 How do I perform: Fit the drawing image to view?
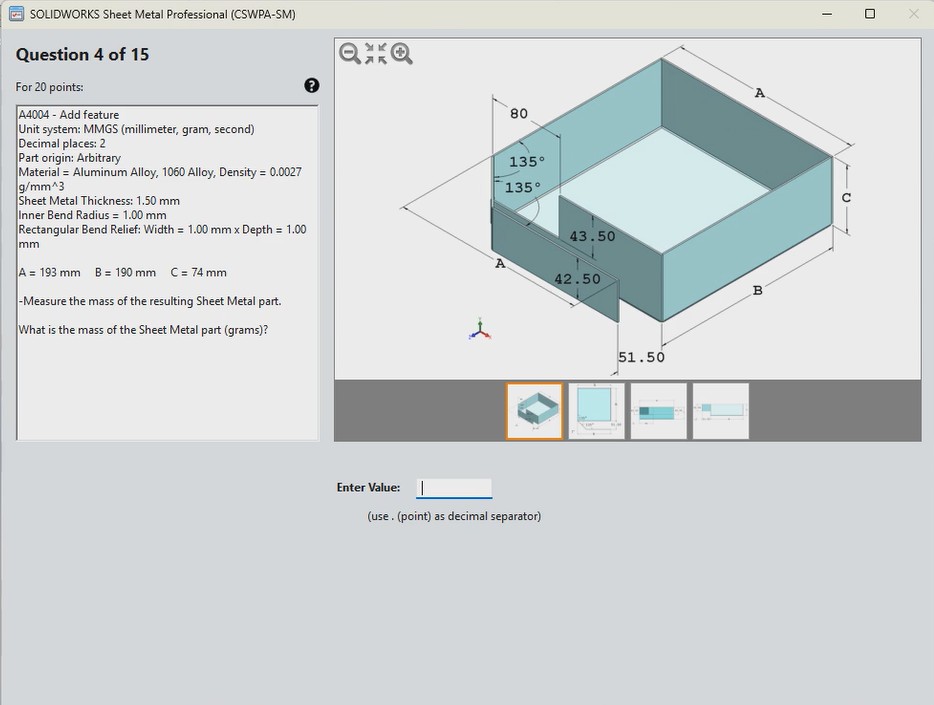(375, 53)
